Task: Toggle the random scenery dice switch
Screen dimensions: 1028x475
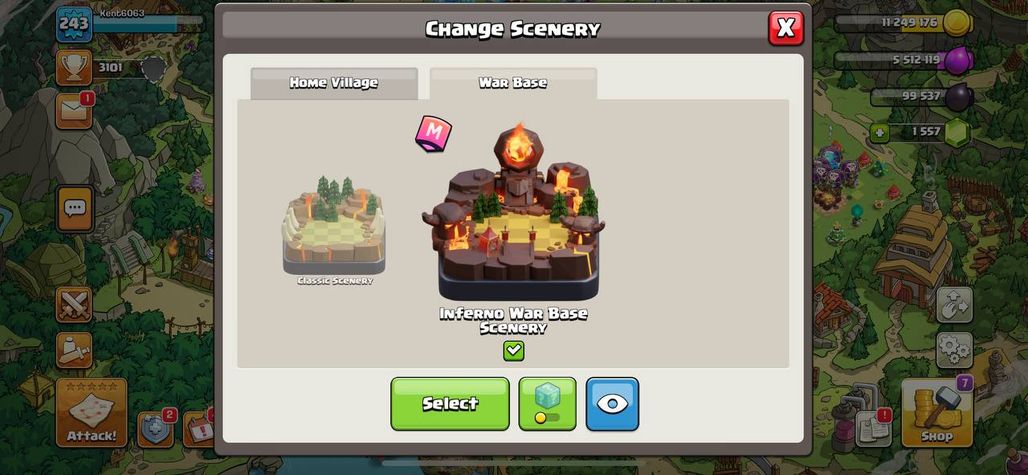Action: 547,404
